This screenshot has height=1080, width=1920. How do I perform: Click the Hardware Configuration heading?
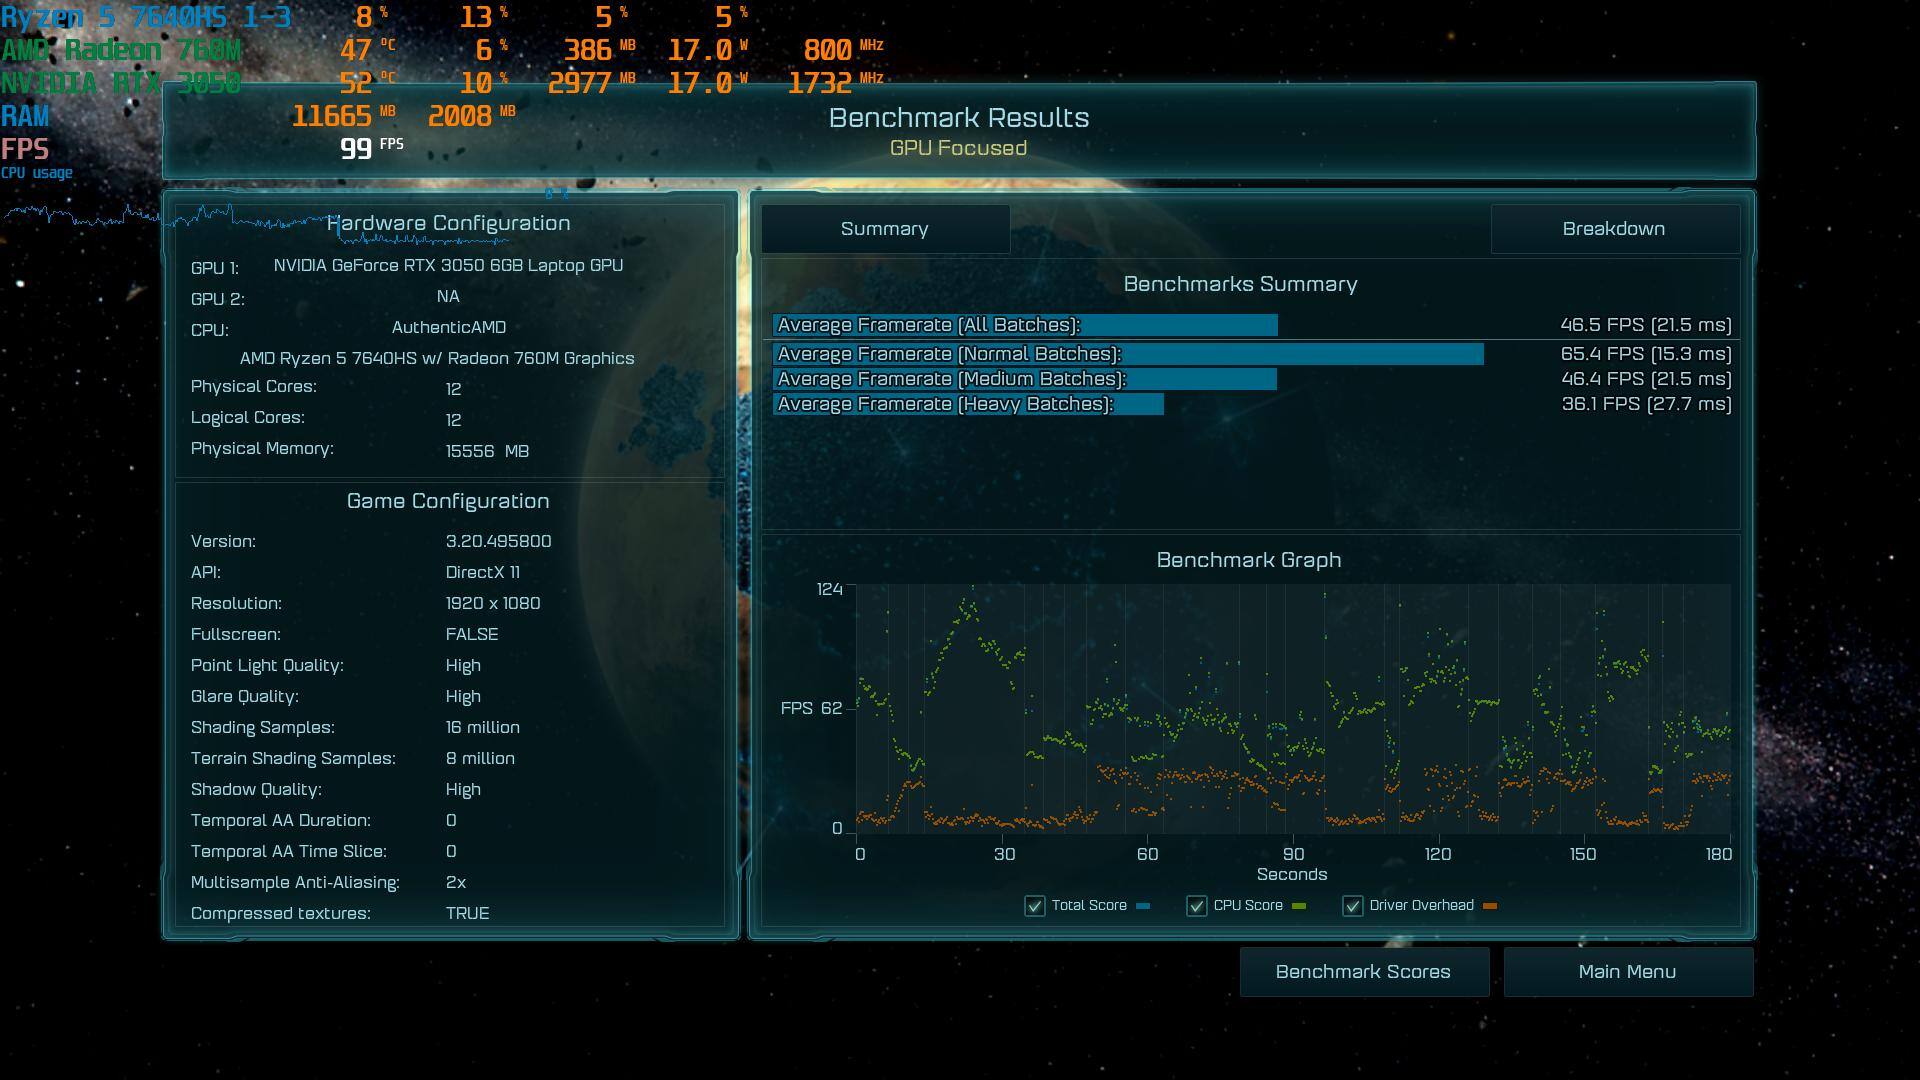tap(448, 223)
